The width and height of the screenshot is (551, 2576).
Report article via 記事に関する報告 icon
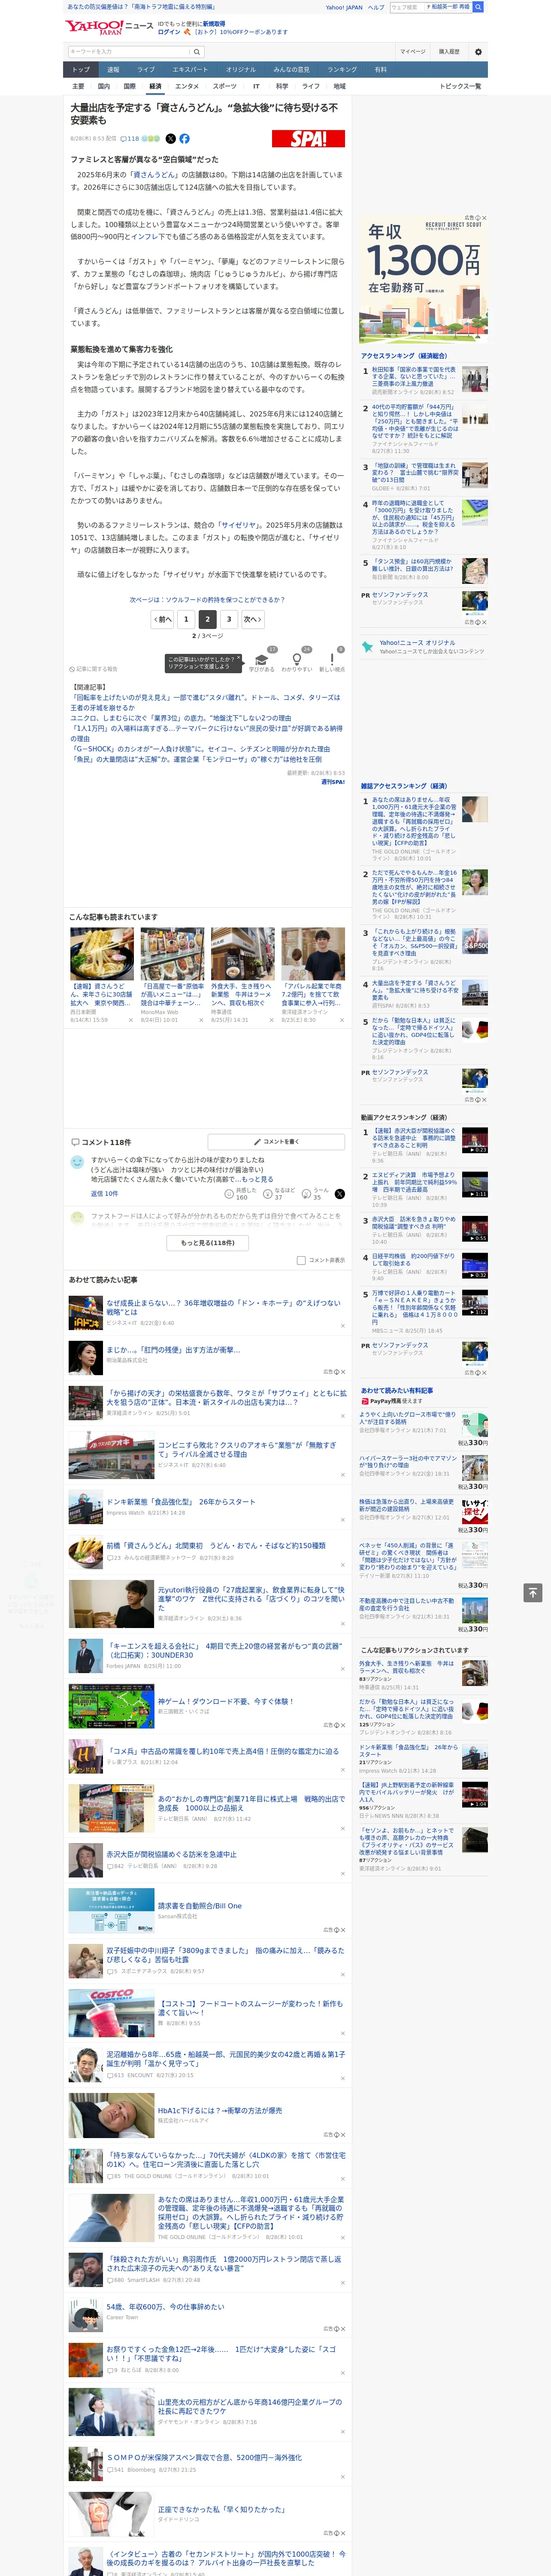coord(94,669)
